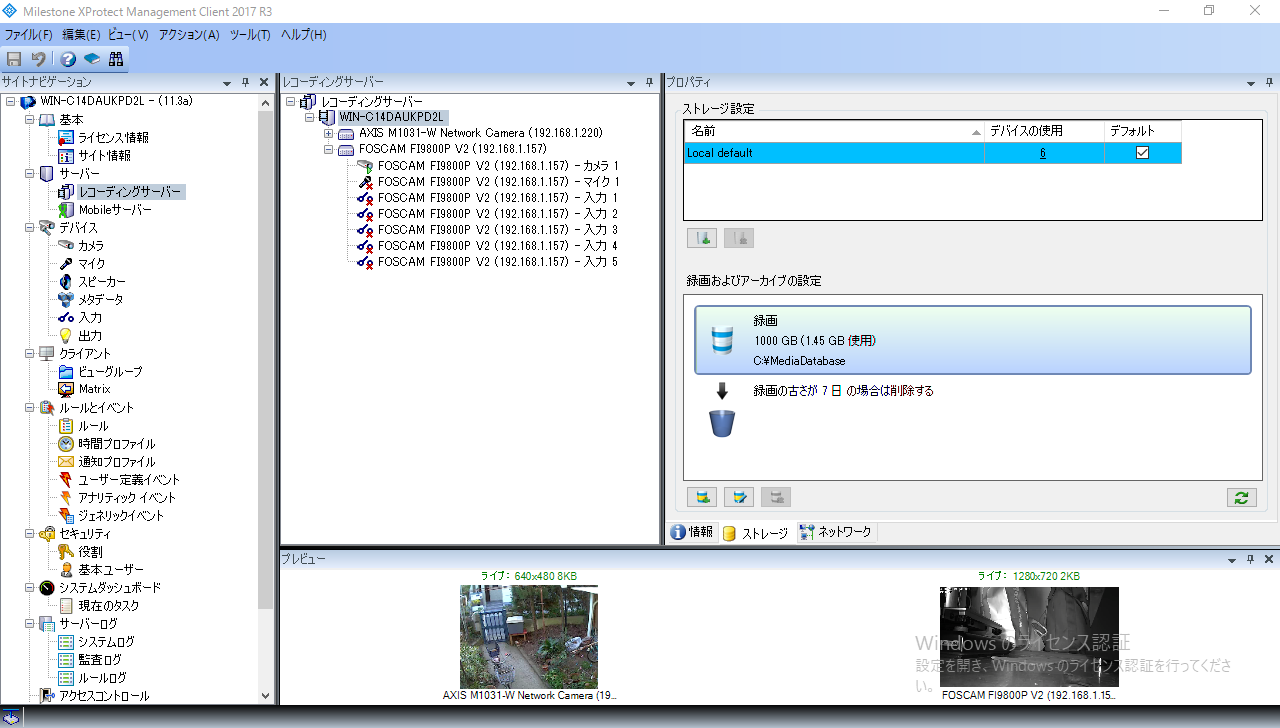Viewport: 1280px width, 728px height.
Task: Open 基本ユーザー under security
Action: [111, 570]
